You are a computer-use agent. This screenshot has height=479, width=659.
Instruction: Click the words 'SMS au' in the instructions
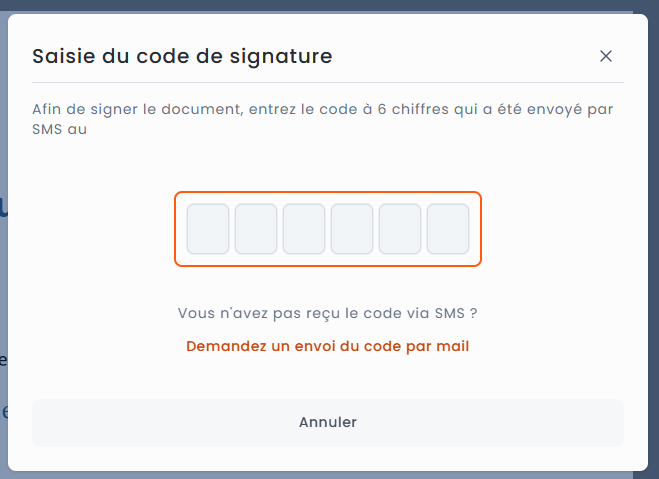pos(60,130)
